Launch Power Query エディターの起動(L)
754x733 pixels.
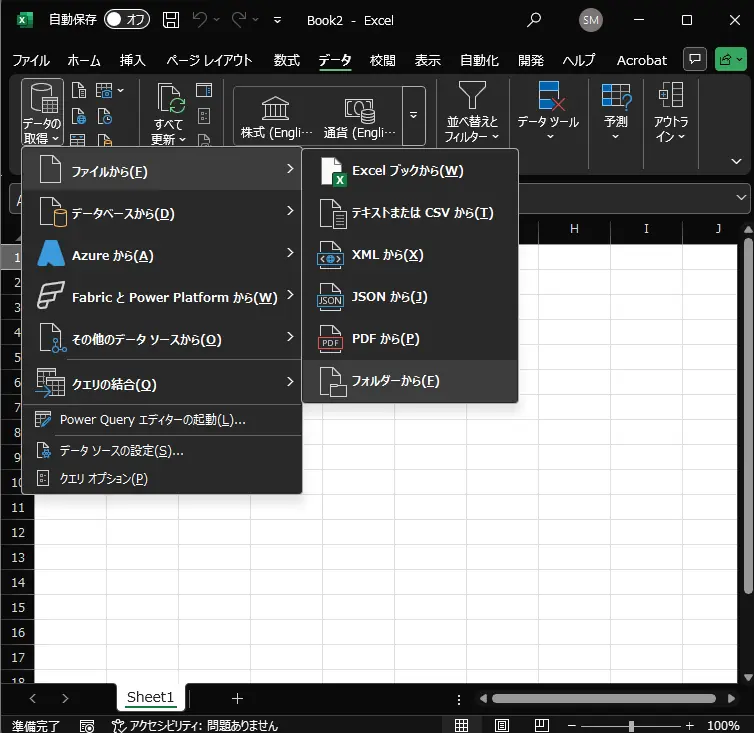(x=162, y=420)
